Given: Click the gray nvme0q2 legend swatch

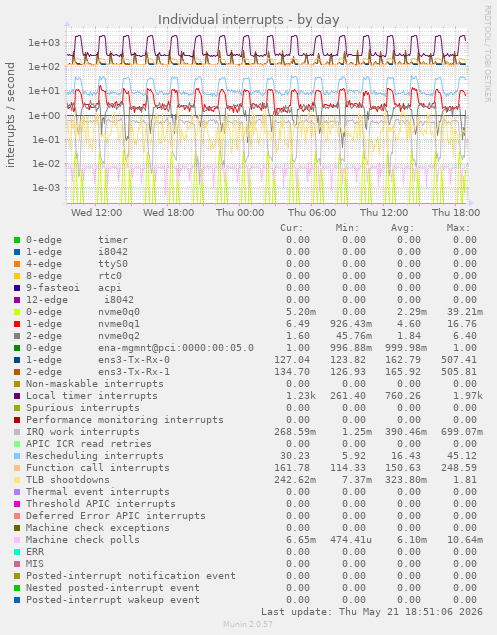Looking at the screenshot, I should click(17, 336).
